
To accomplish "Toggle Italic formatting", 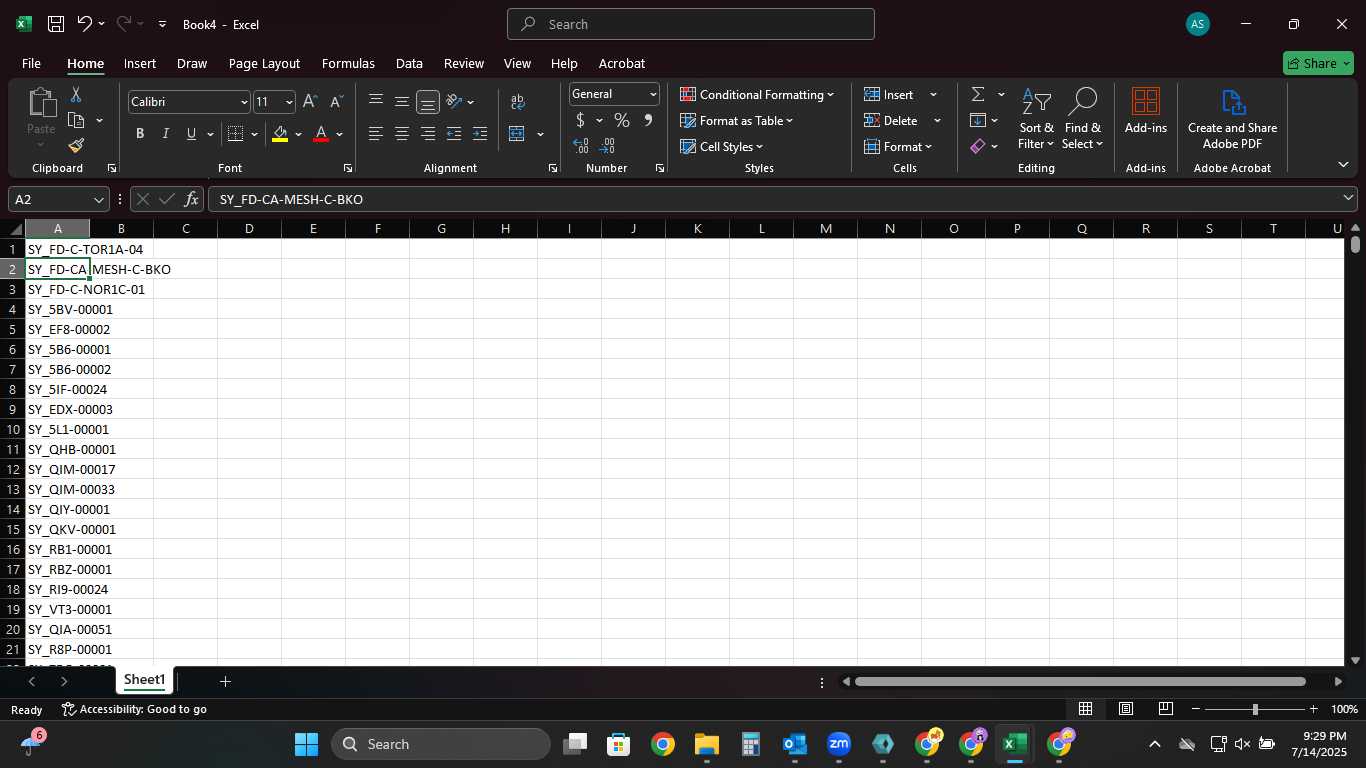I will tap(166, 134).
